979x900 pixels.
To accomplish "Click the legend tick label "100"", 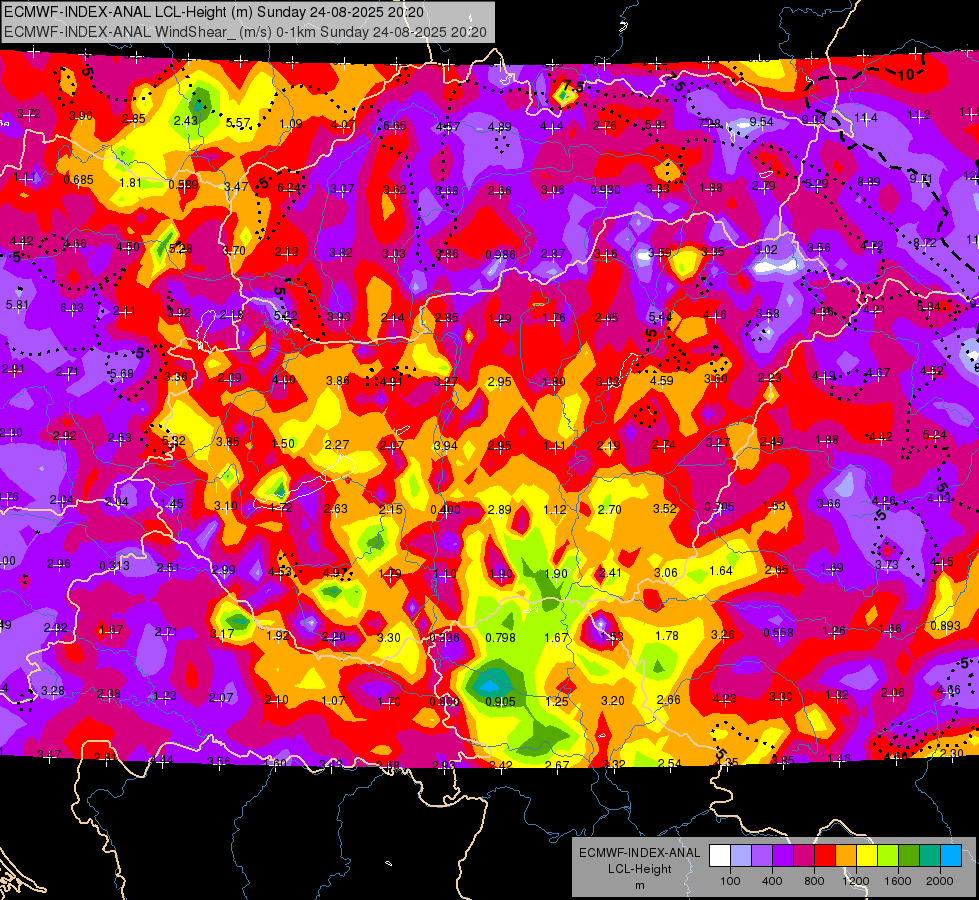I will 730,881.
